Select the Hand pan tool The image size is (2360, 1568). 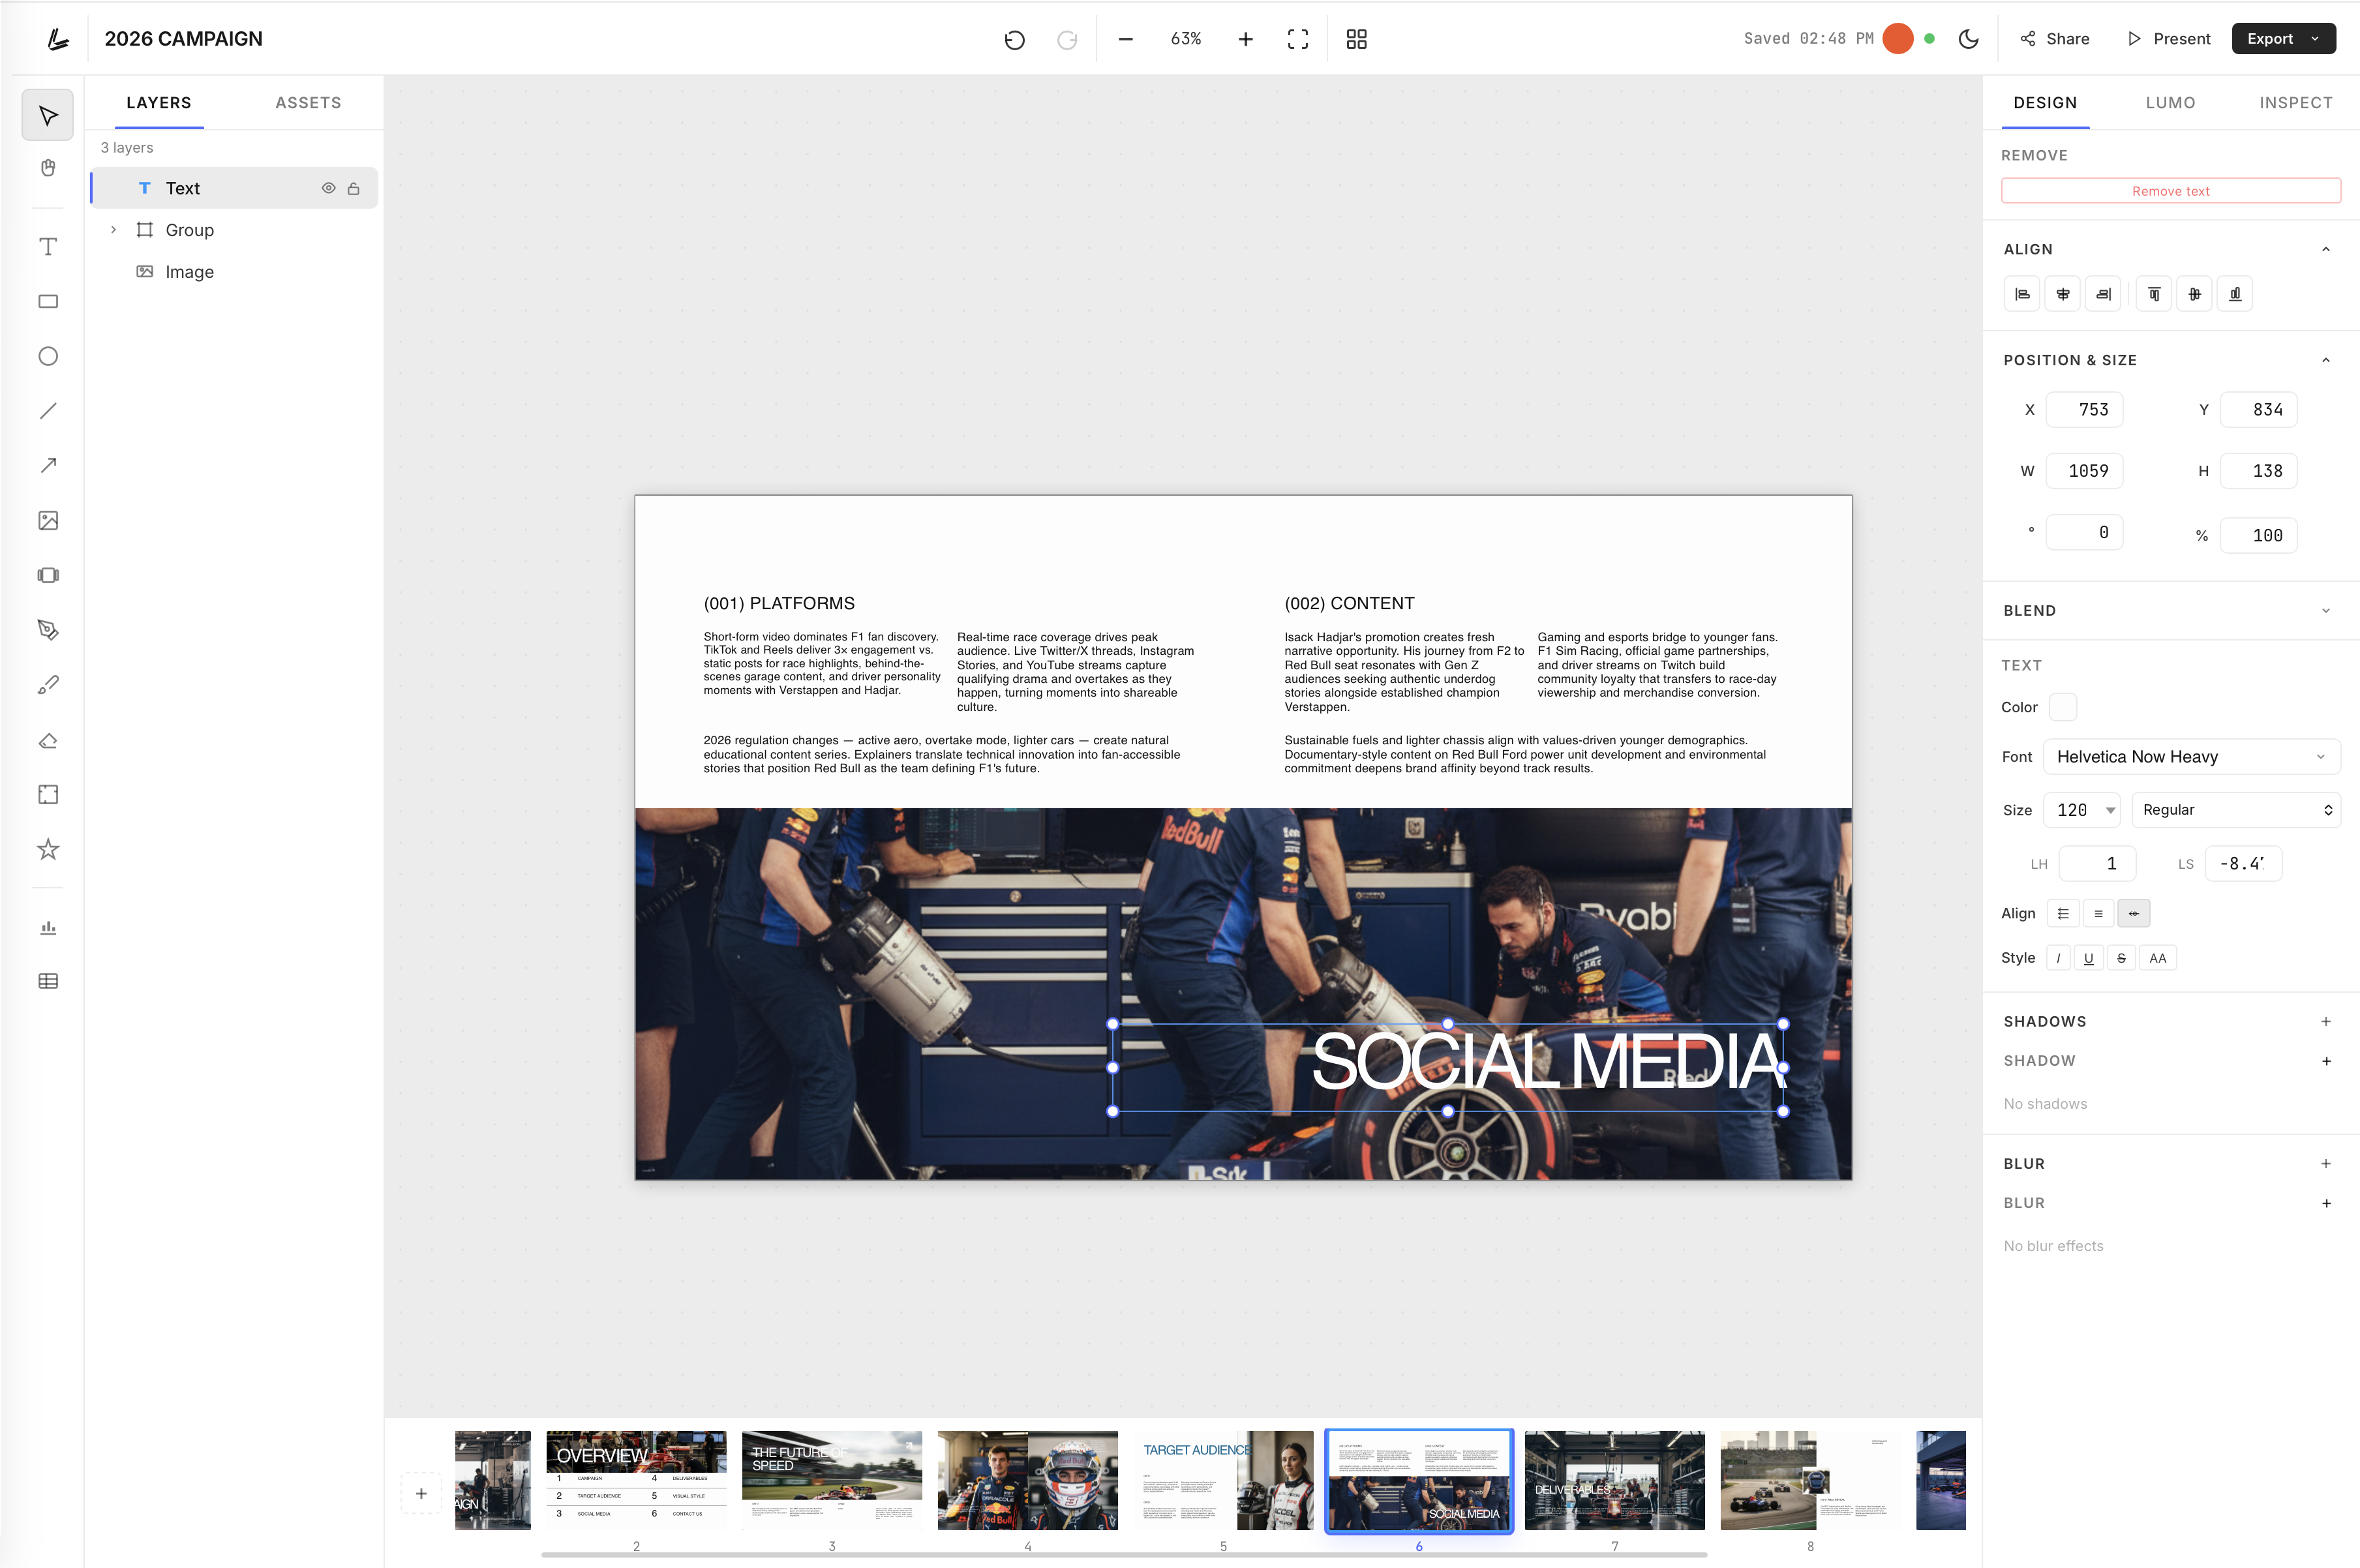[48, 168]
